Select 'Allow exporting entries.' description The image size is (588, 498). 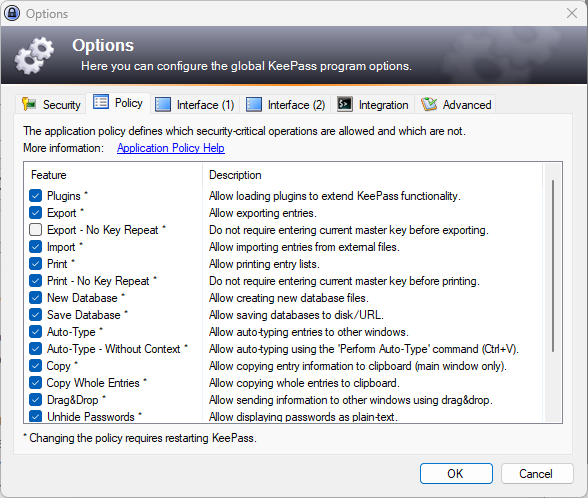(262, 213)
